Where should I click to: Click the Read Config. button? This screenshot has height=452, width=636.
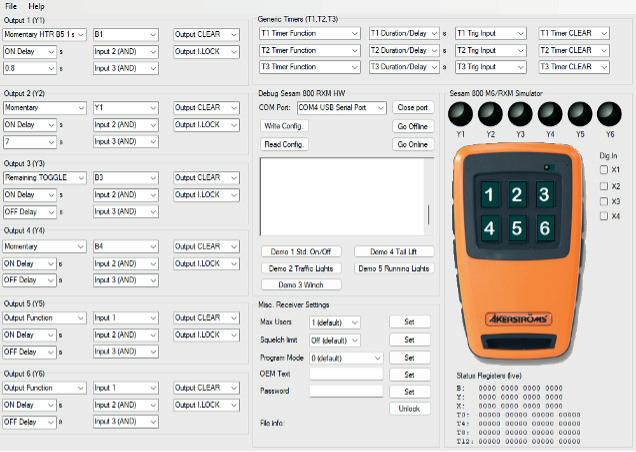coord(284,144)
